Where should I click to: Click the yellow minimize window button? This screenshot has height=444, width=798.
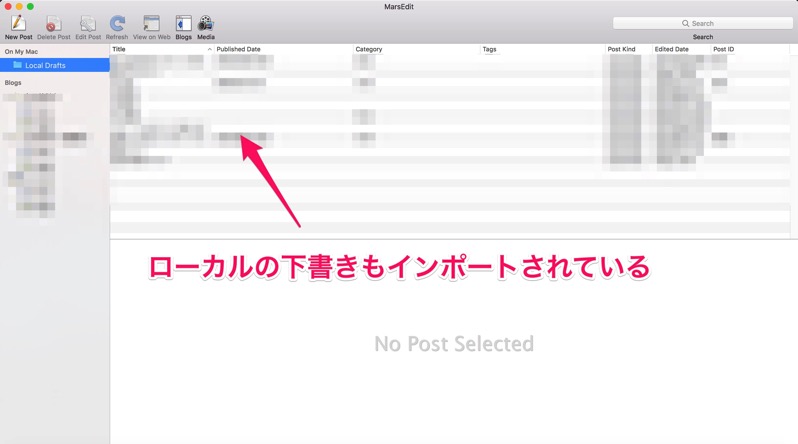(x=19, y=6)
